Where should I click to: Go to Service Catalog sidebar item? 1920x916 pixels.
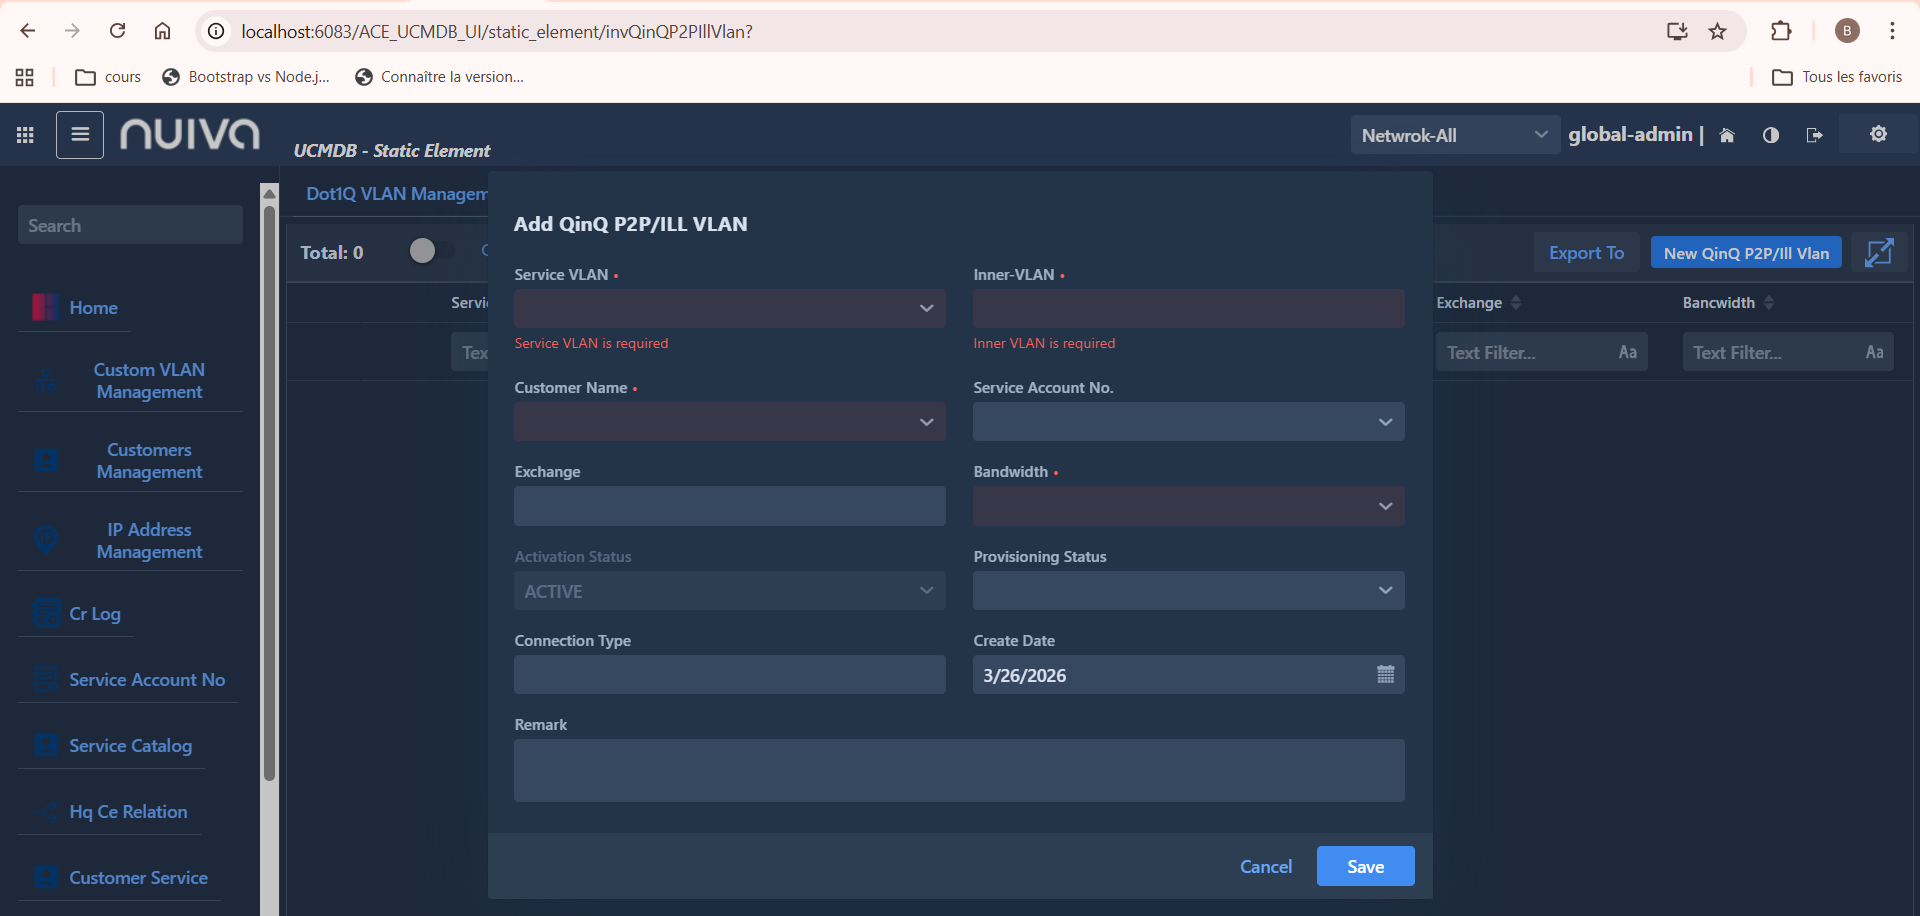[x=130, y=746]
